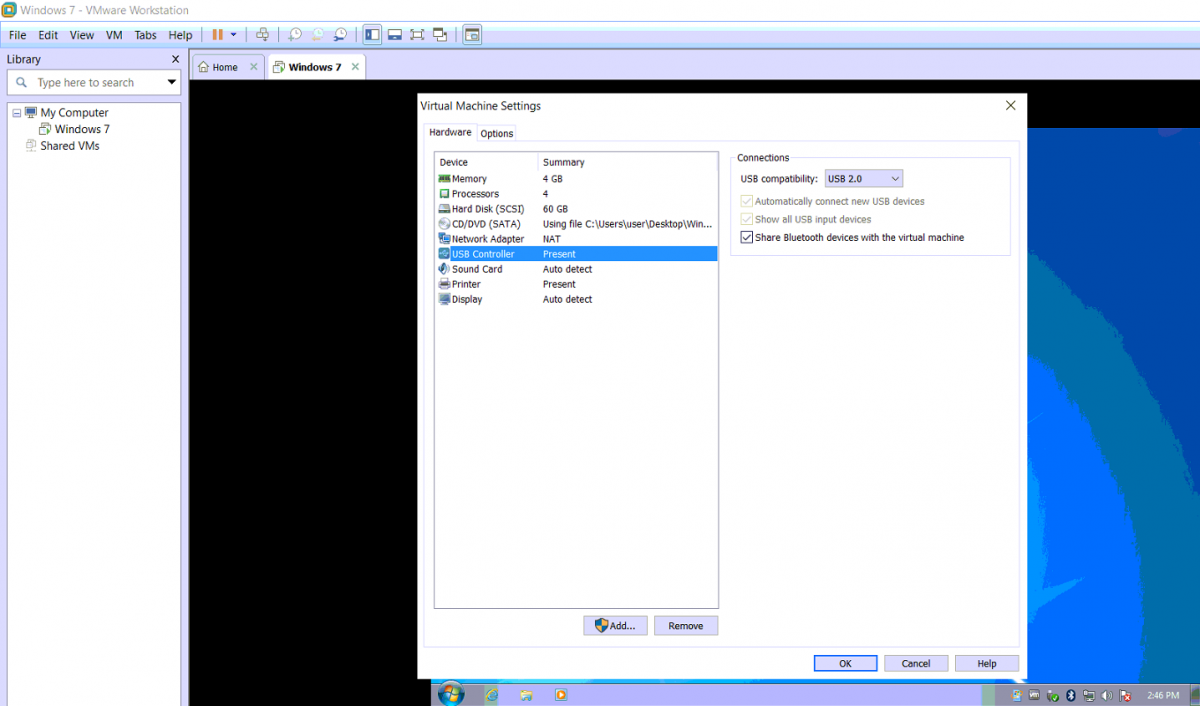Open the guest Windows 7 Start button

450,695
